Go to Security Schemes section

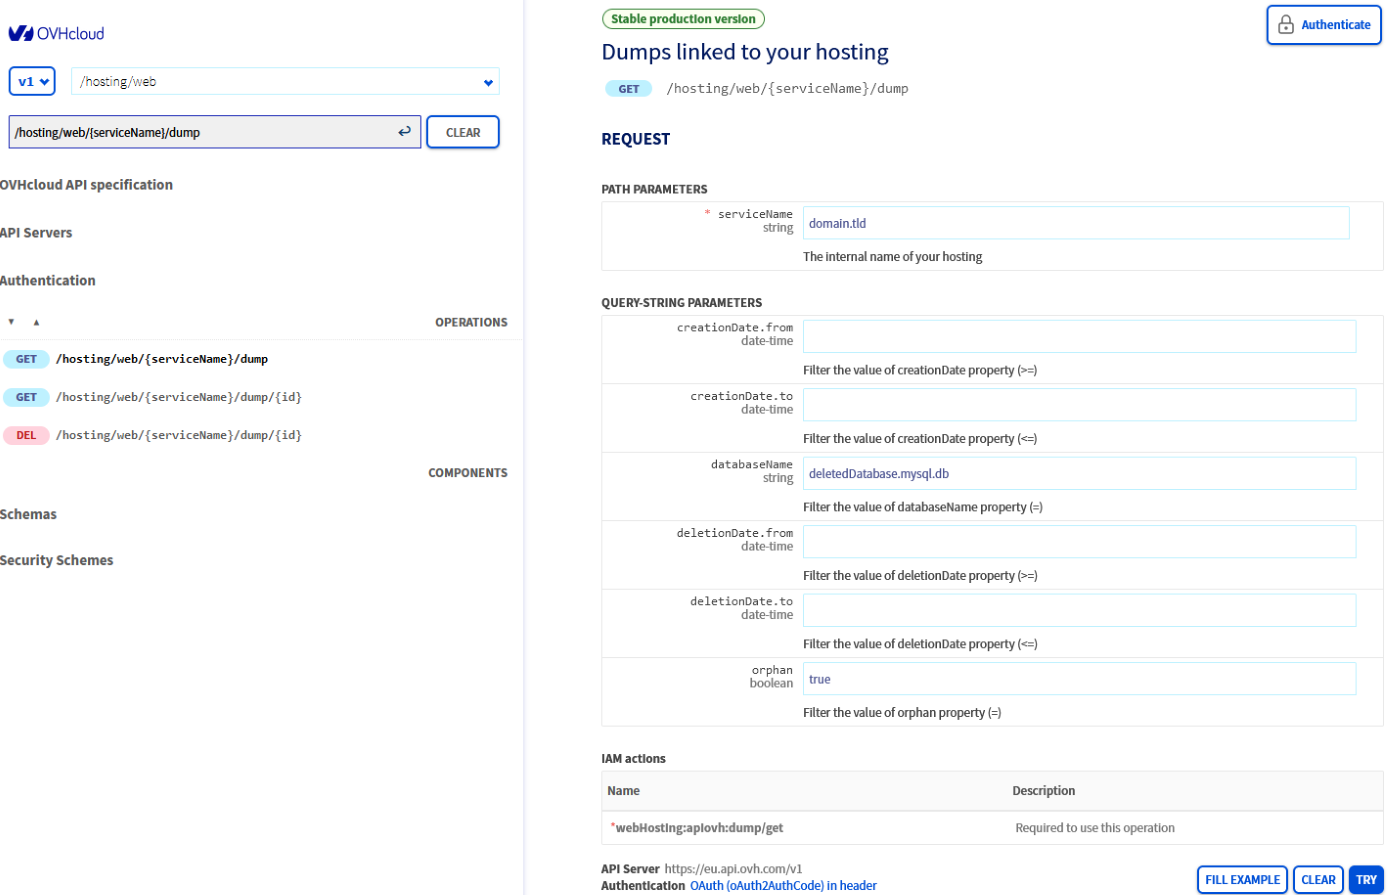coord(57,560)
